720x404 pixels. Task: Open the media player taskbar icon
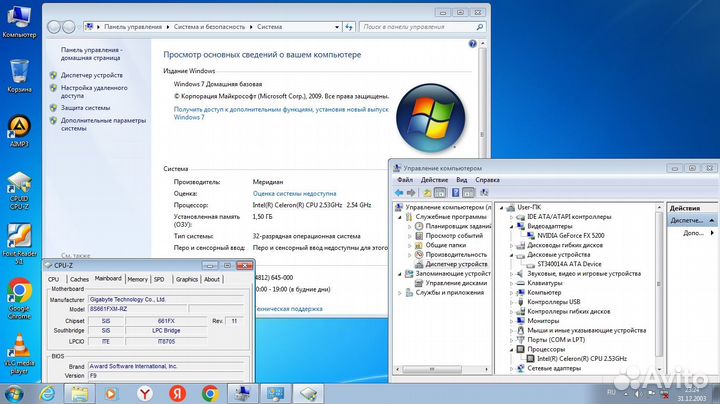pyautogui.click(x=111, y=394)
